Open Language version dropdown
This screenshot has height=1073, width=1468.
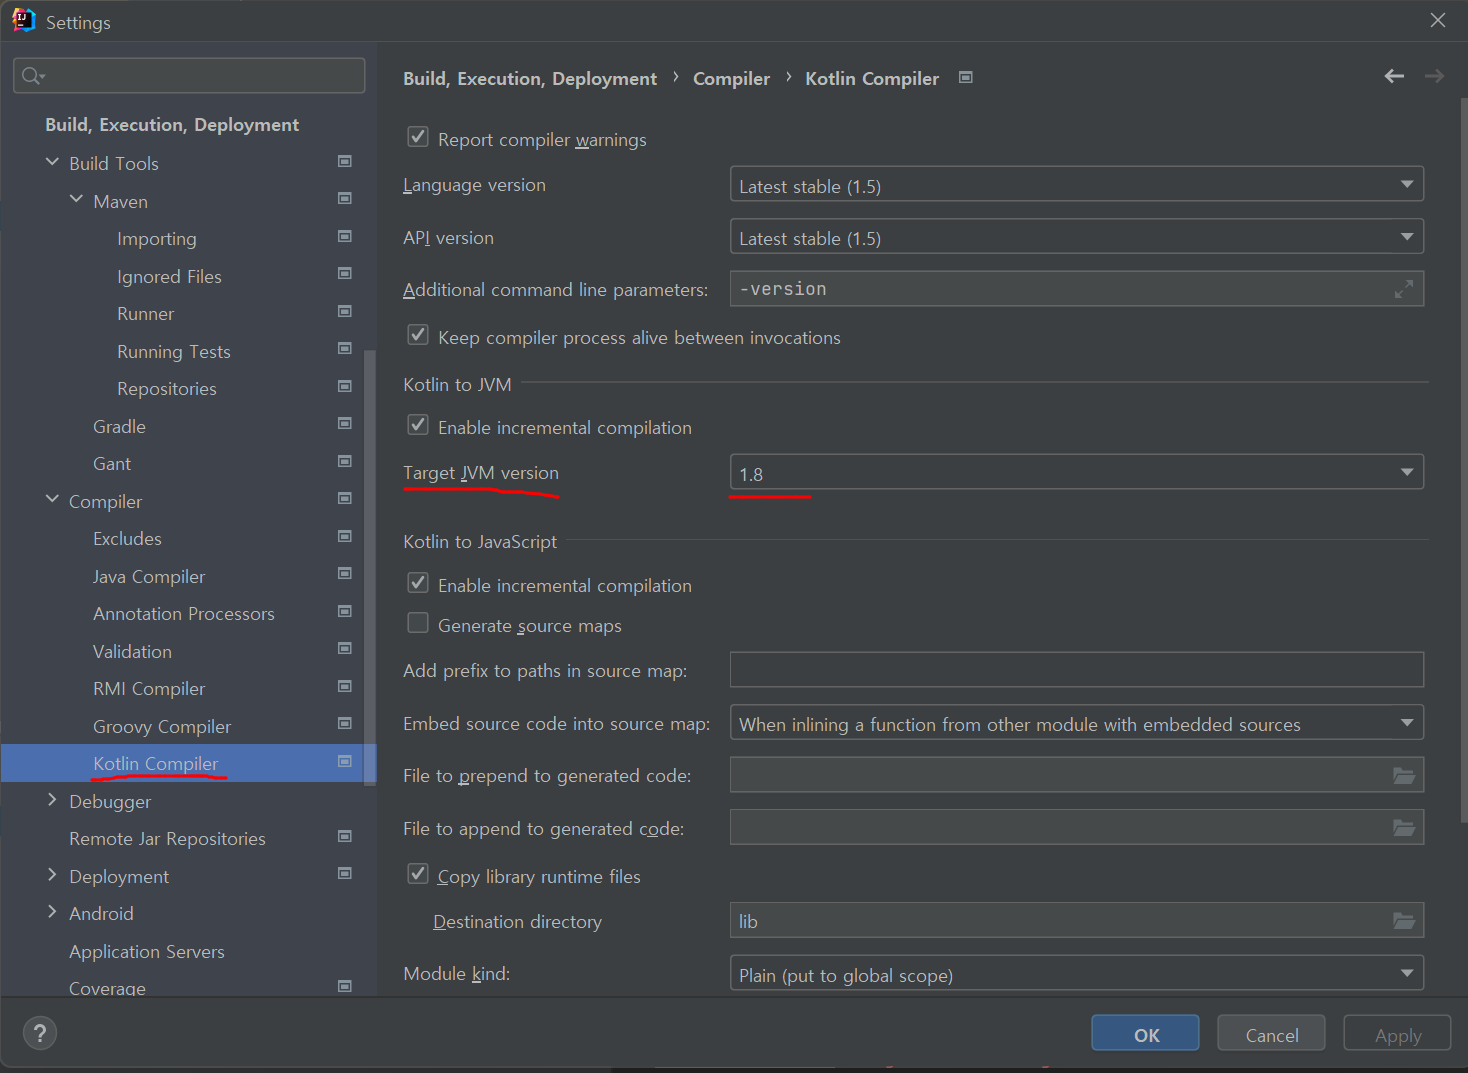click(1077, 185)
